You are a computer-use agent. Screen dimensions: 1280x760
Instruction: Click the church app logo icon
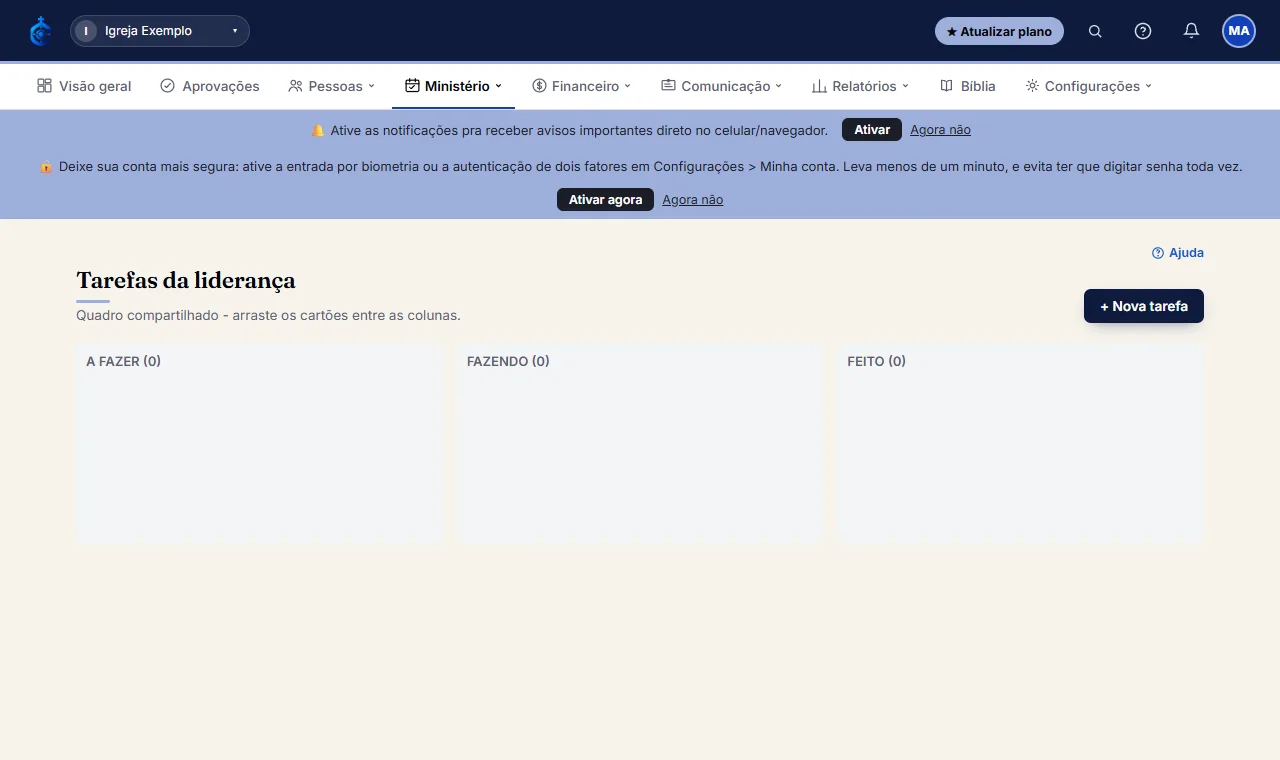pos(40,31)
